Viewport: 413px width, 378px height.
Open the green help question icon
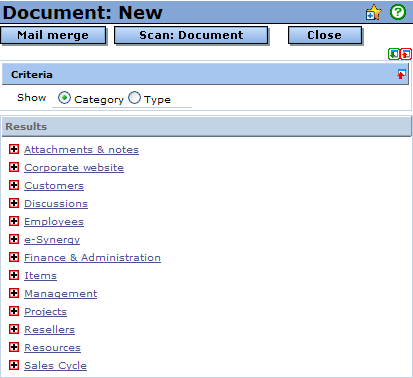[x=398, y=12]
